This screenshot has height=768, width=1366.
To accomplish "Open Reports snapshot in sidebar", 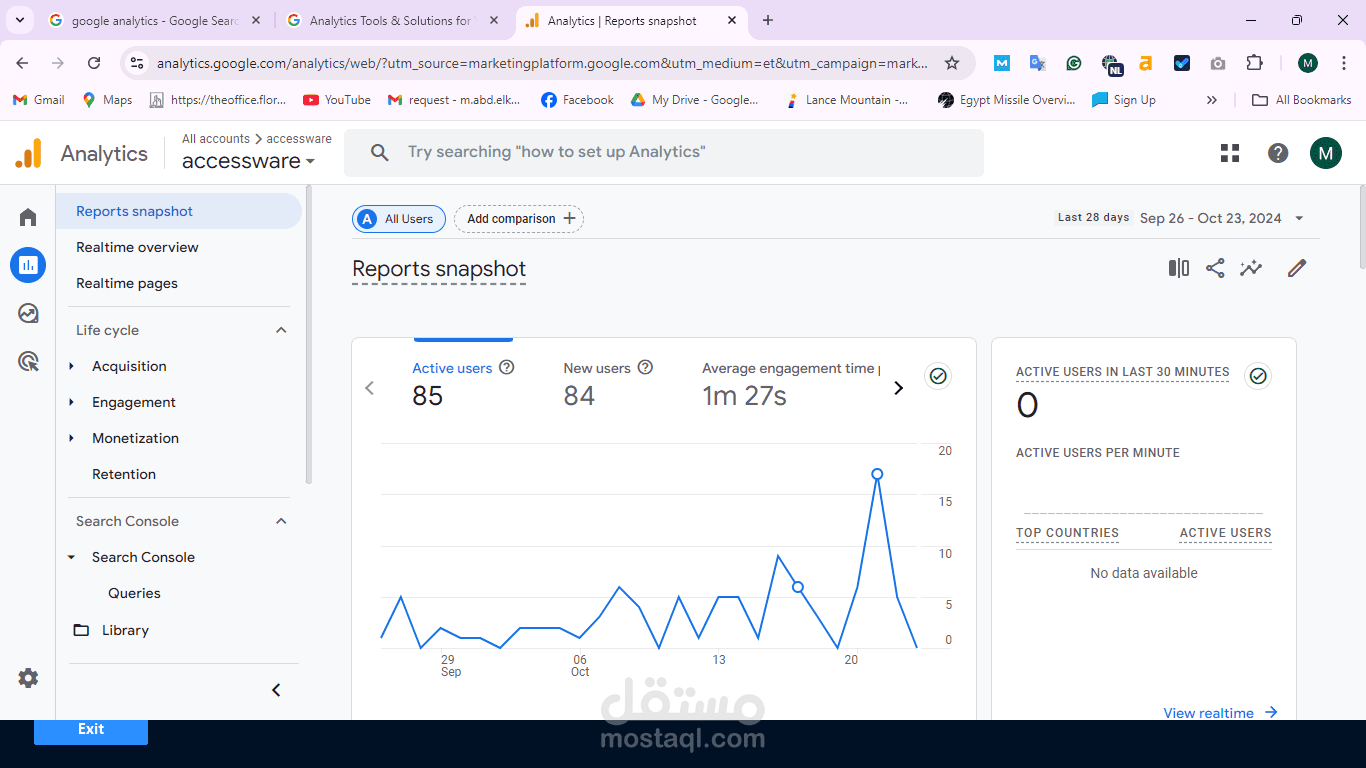I will (x=179, y=211).
